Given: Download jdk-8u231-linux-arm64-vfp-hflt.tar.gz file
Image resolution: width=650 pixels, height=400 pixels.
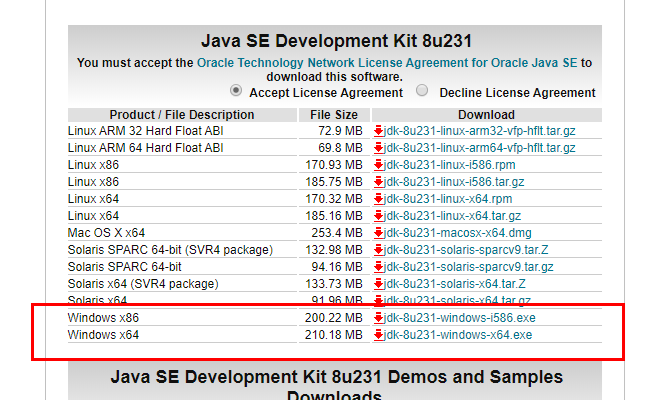Looking at the screenshot, I should click(479, 148).
